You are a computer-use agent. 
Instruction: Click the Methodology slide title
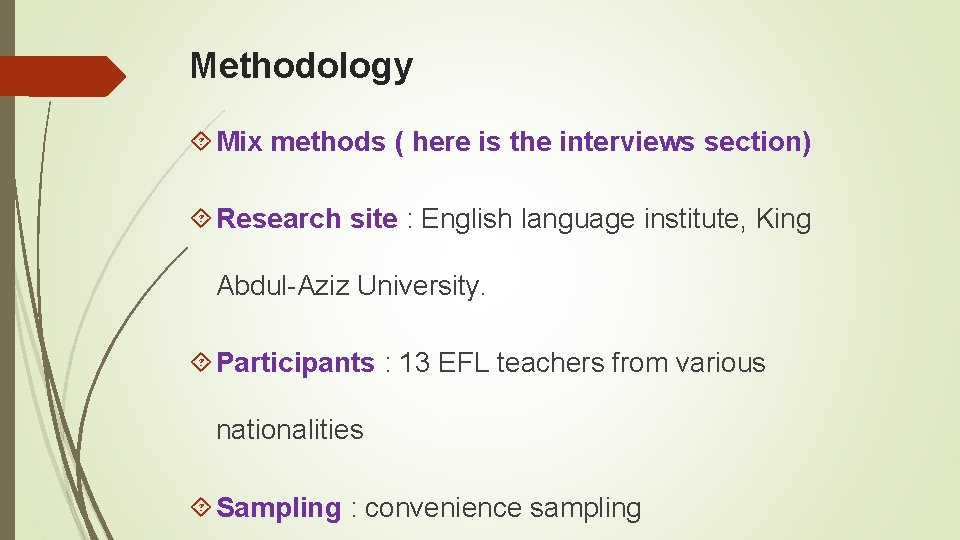point(301,66)
